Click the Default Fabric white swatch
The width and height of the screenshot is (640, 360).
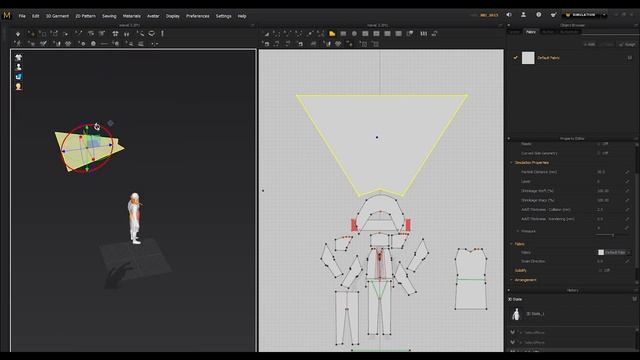pyautogui.click(x=528, y=58)
